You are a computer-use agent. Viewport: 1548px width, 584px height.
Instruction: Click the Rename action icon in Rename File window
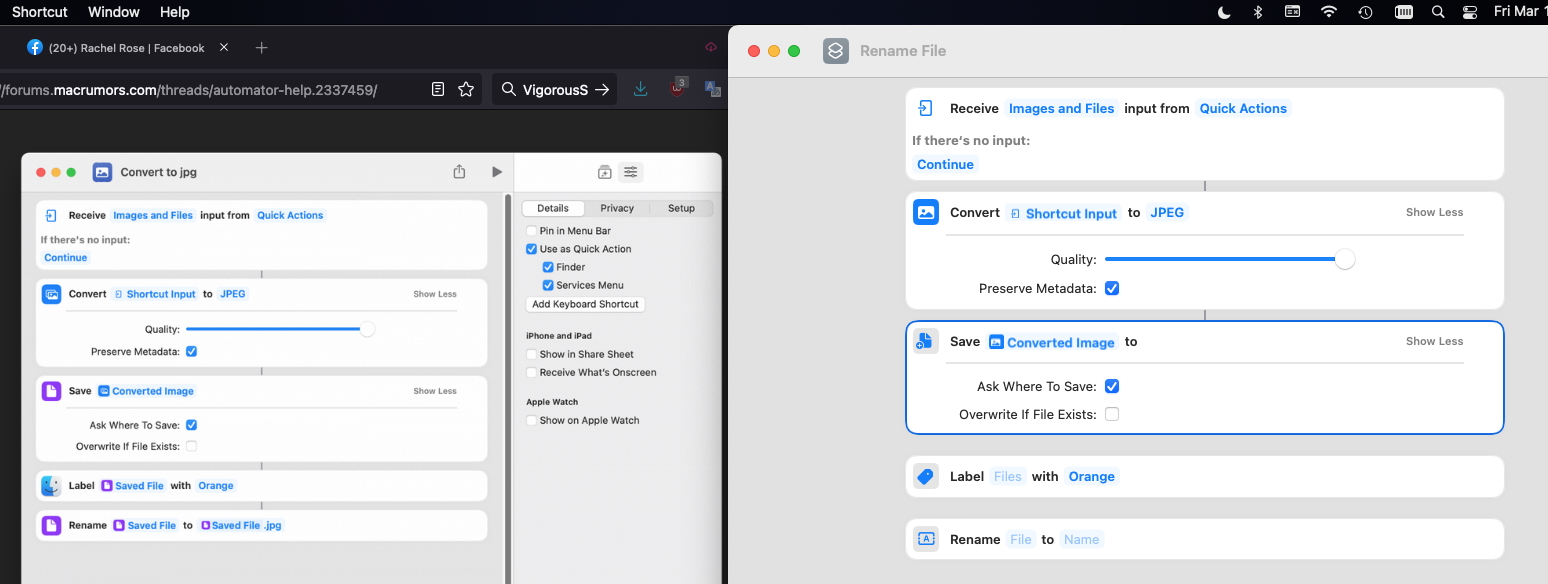pyautogui.click(x=926, y=539)
